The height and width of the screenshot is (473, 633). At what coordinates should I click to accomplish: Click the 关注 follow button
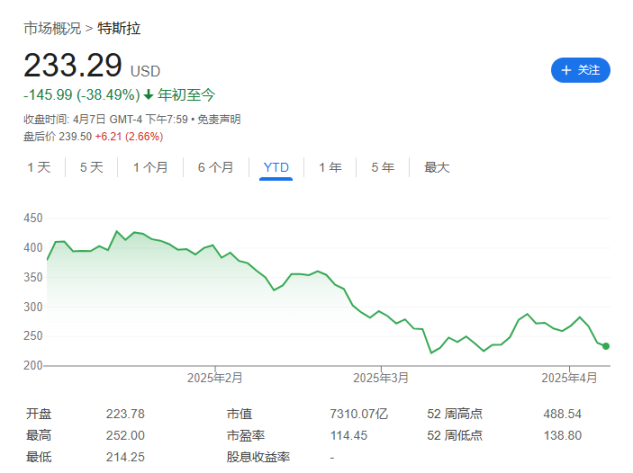coord(581,70)
